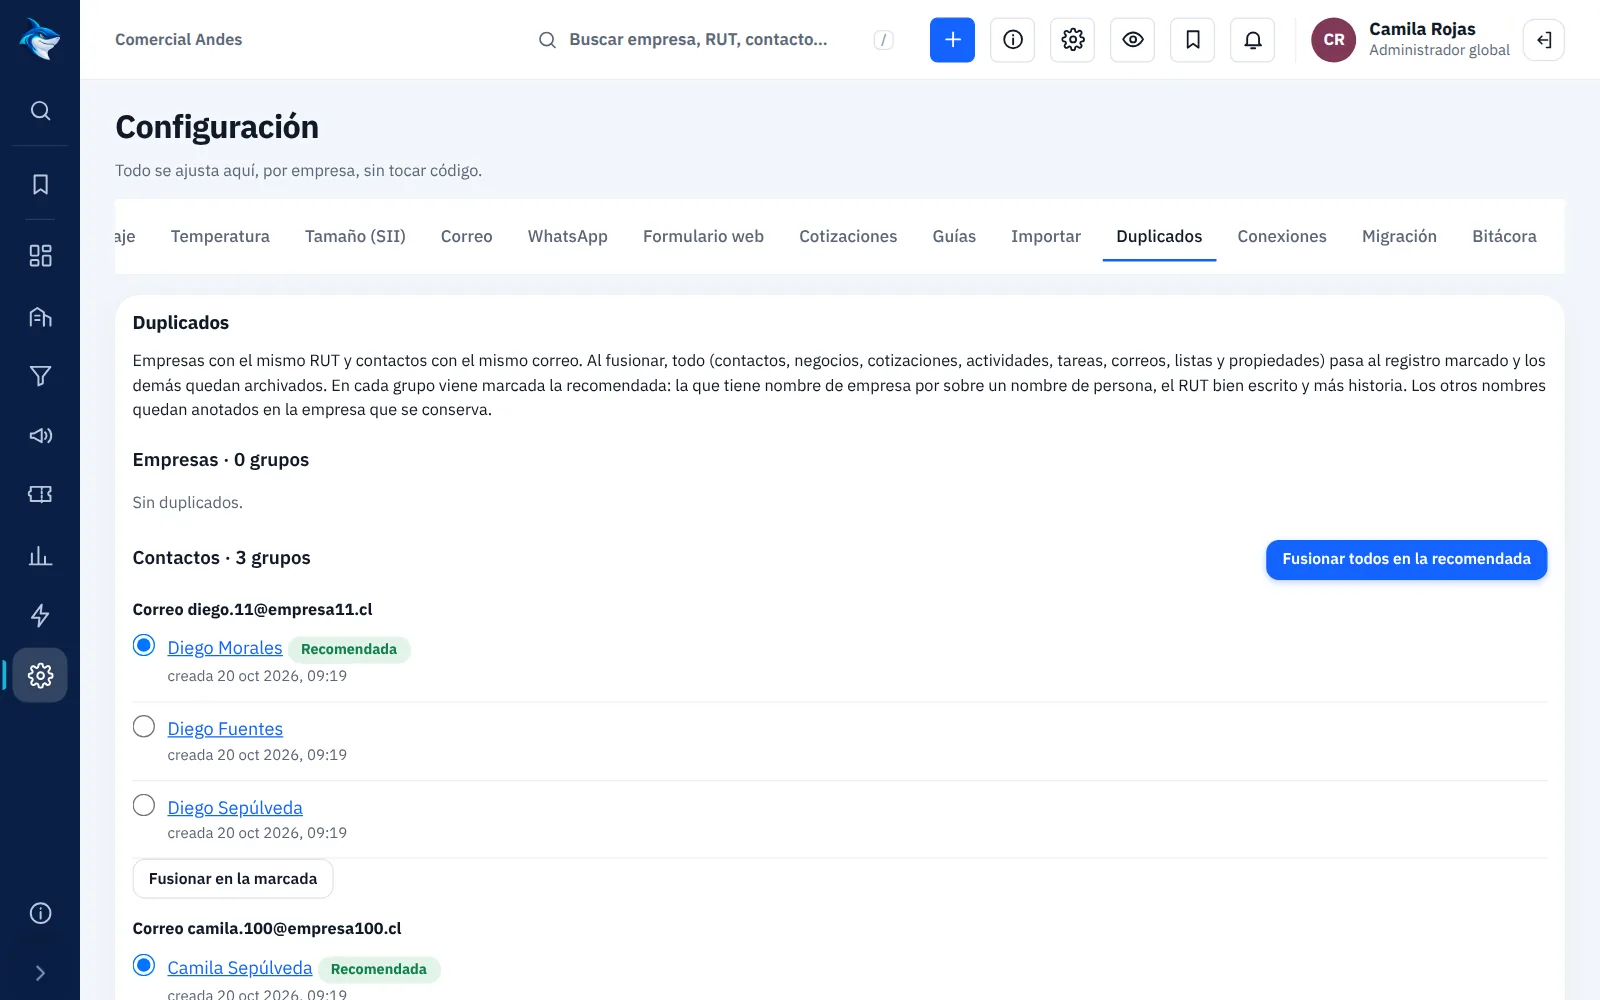The image size is (1600, 1000).
Task: Open the ticket icon in sidebar
Action: tap(40, 494)
